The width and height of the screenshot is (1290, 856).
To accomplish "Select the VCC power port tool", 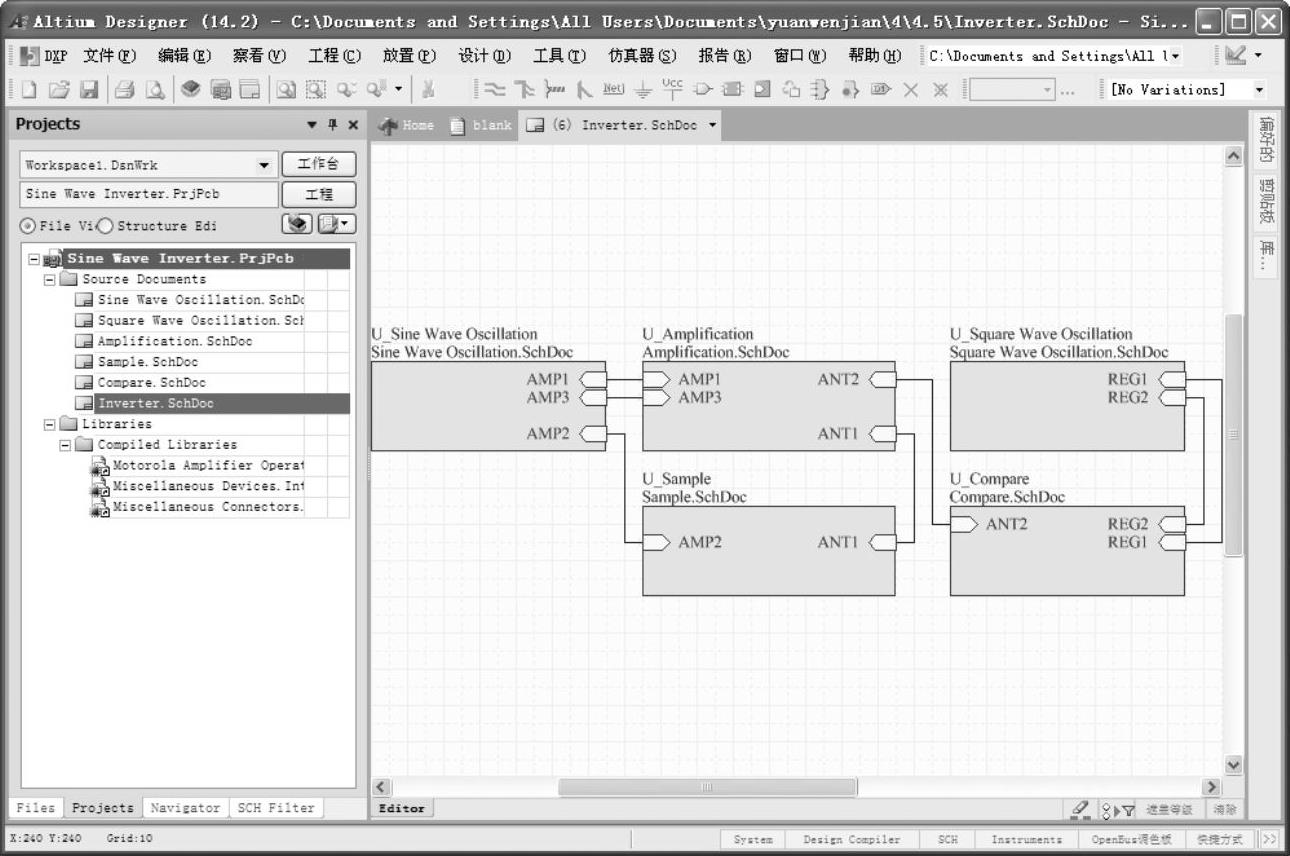I will tap(672, 89).
